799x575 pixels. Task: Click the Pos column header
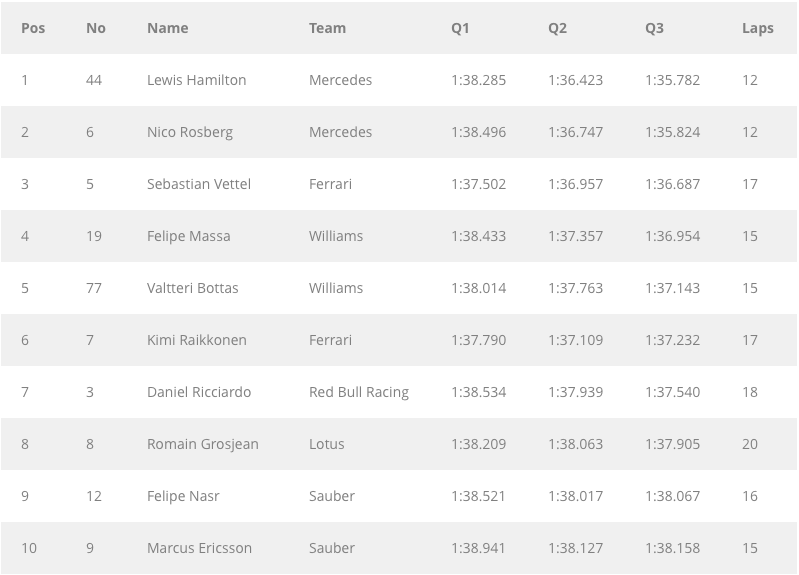click(x=33, y=28)
